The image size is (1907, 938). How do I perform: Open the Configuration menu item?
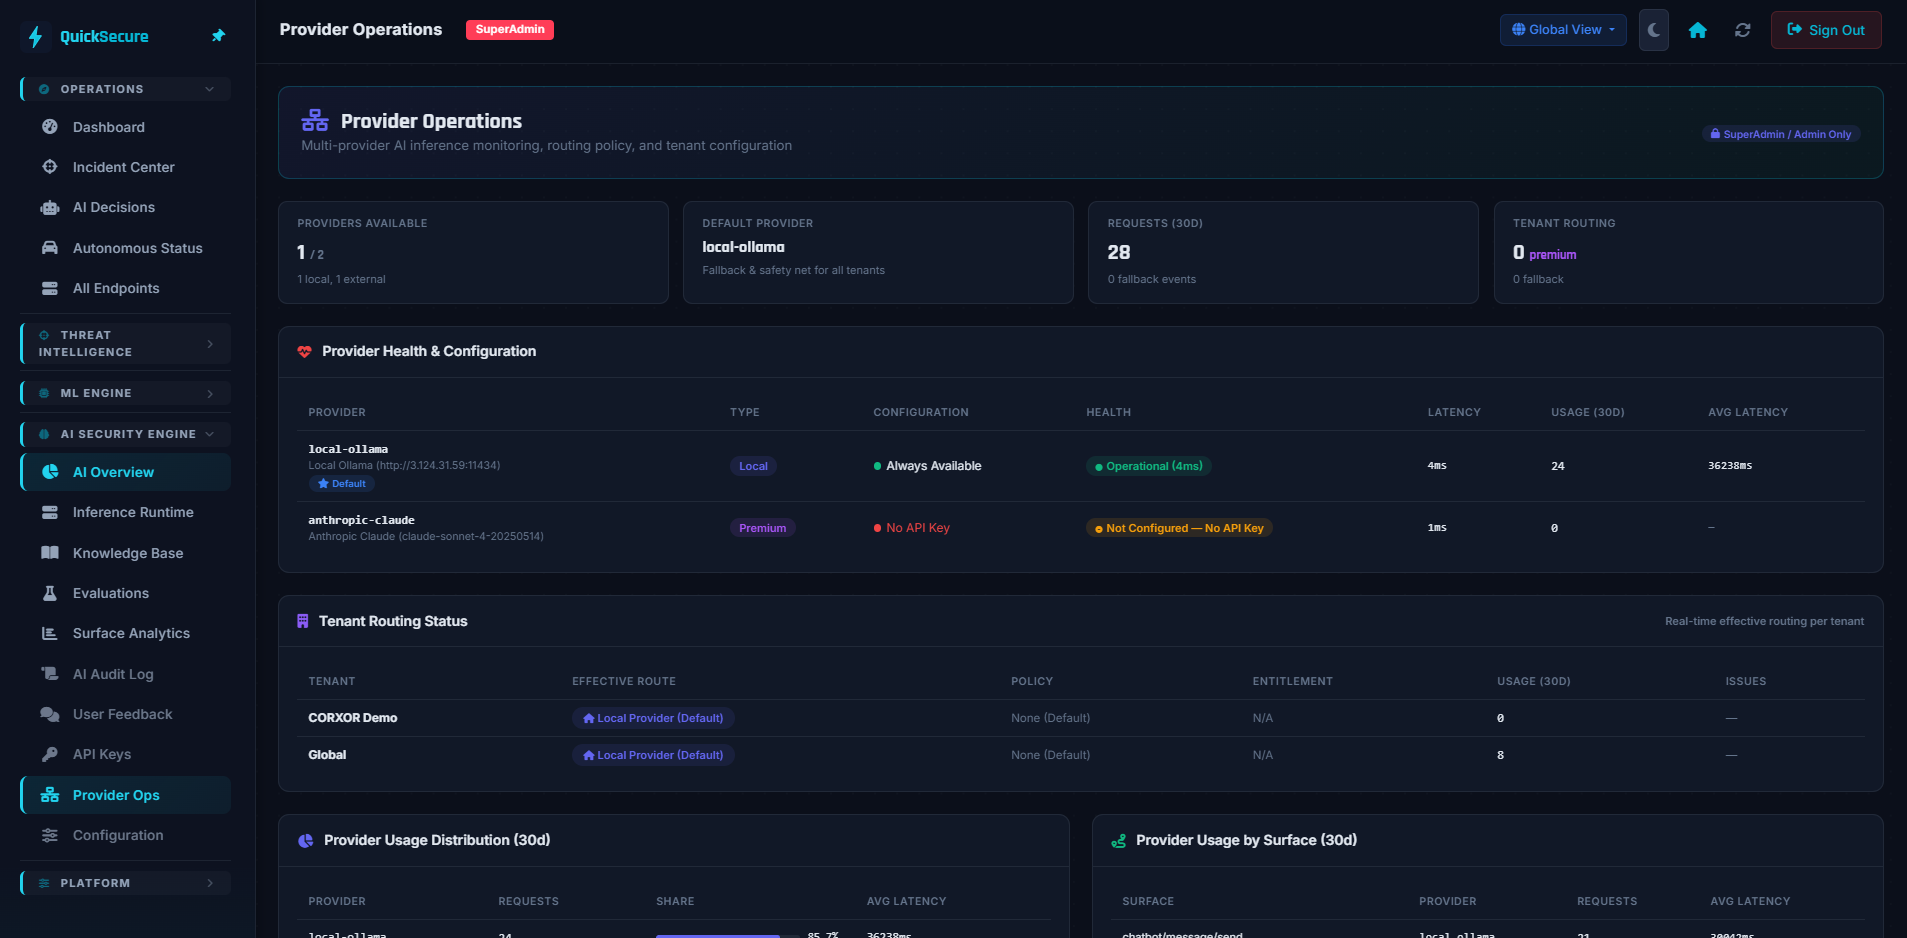click(117, 835)
